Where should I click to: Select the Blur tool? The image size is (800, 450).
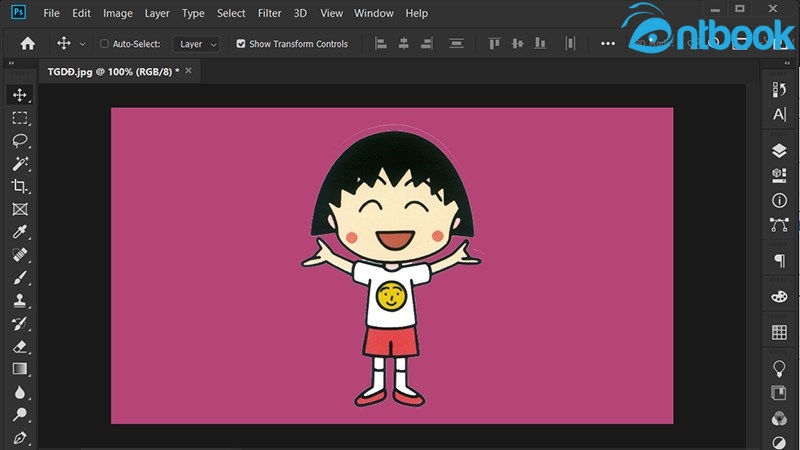click(20, 392)
